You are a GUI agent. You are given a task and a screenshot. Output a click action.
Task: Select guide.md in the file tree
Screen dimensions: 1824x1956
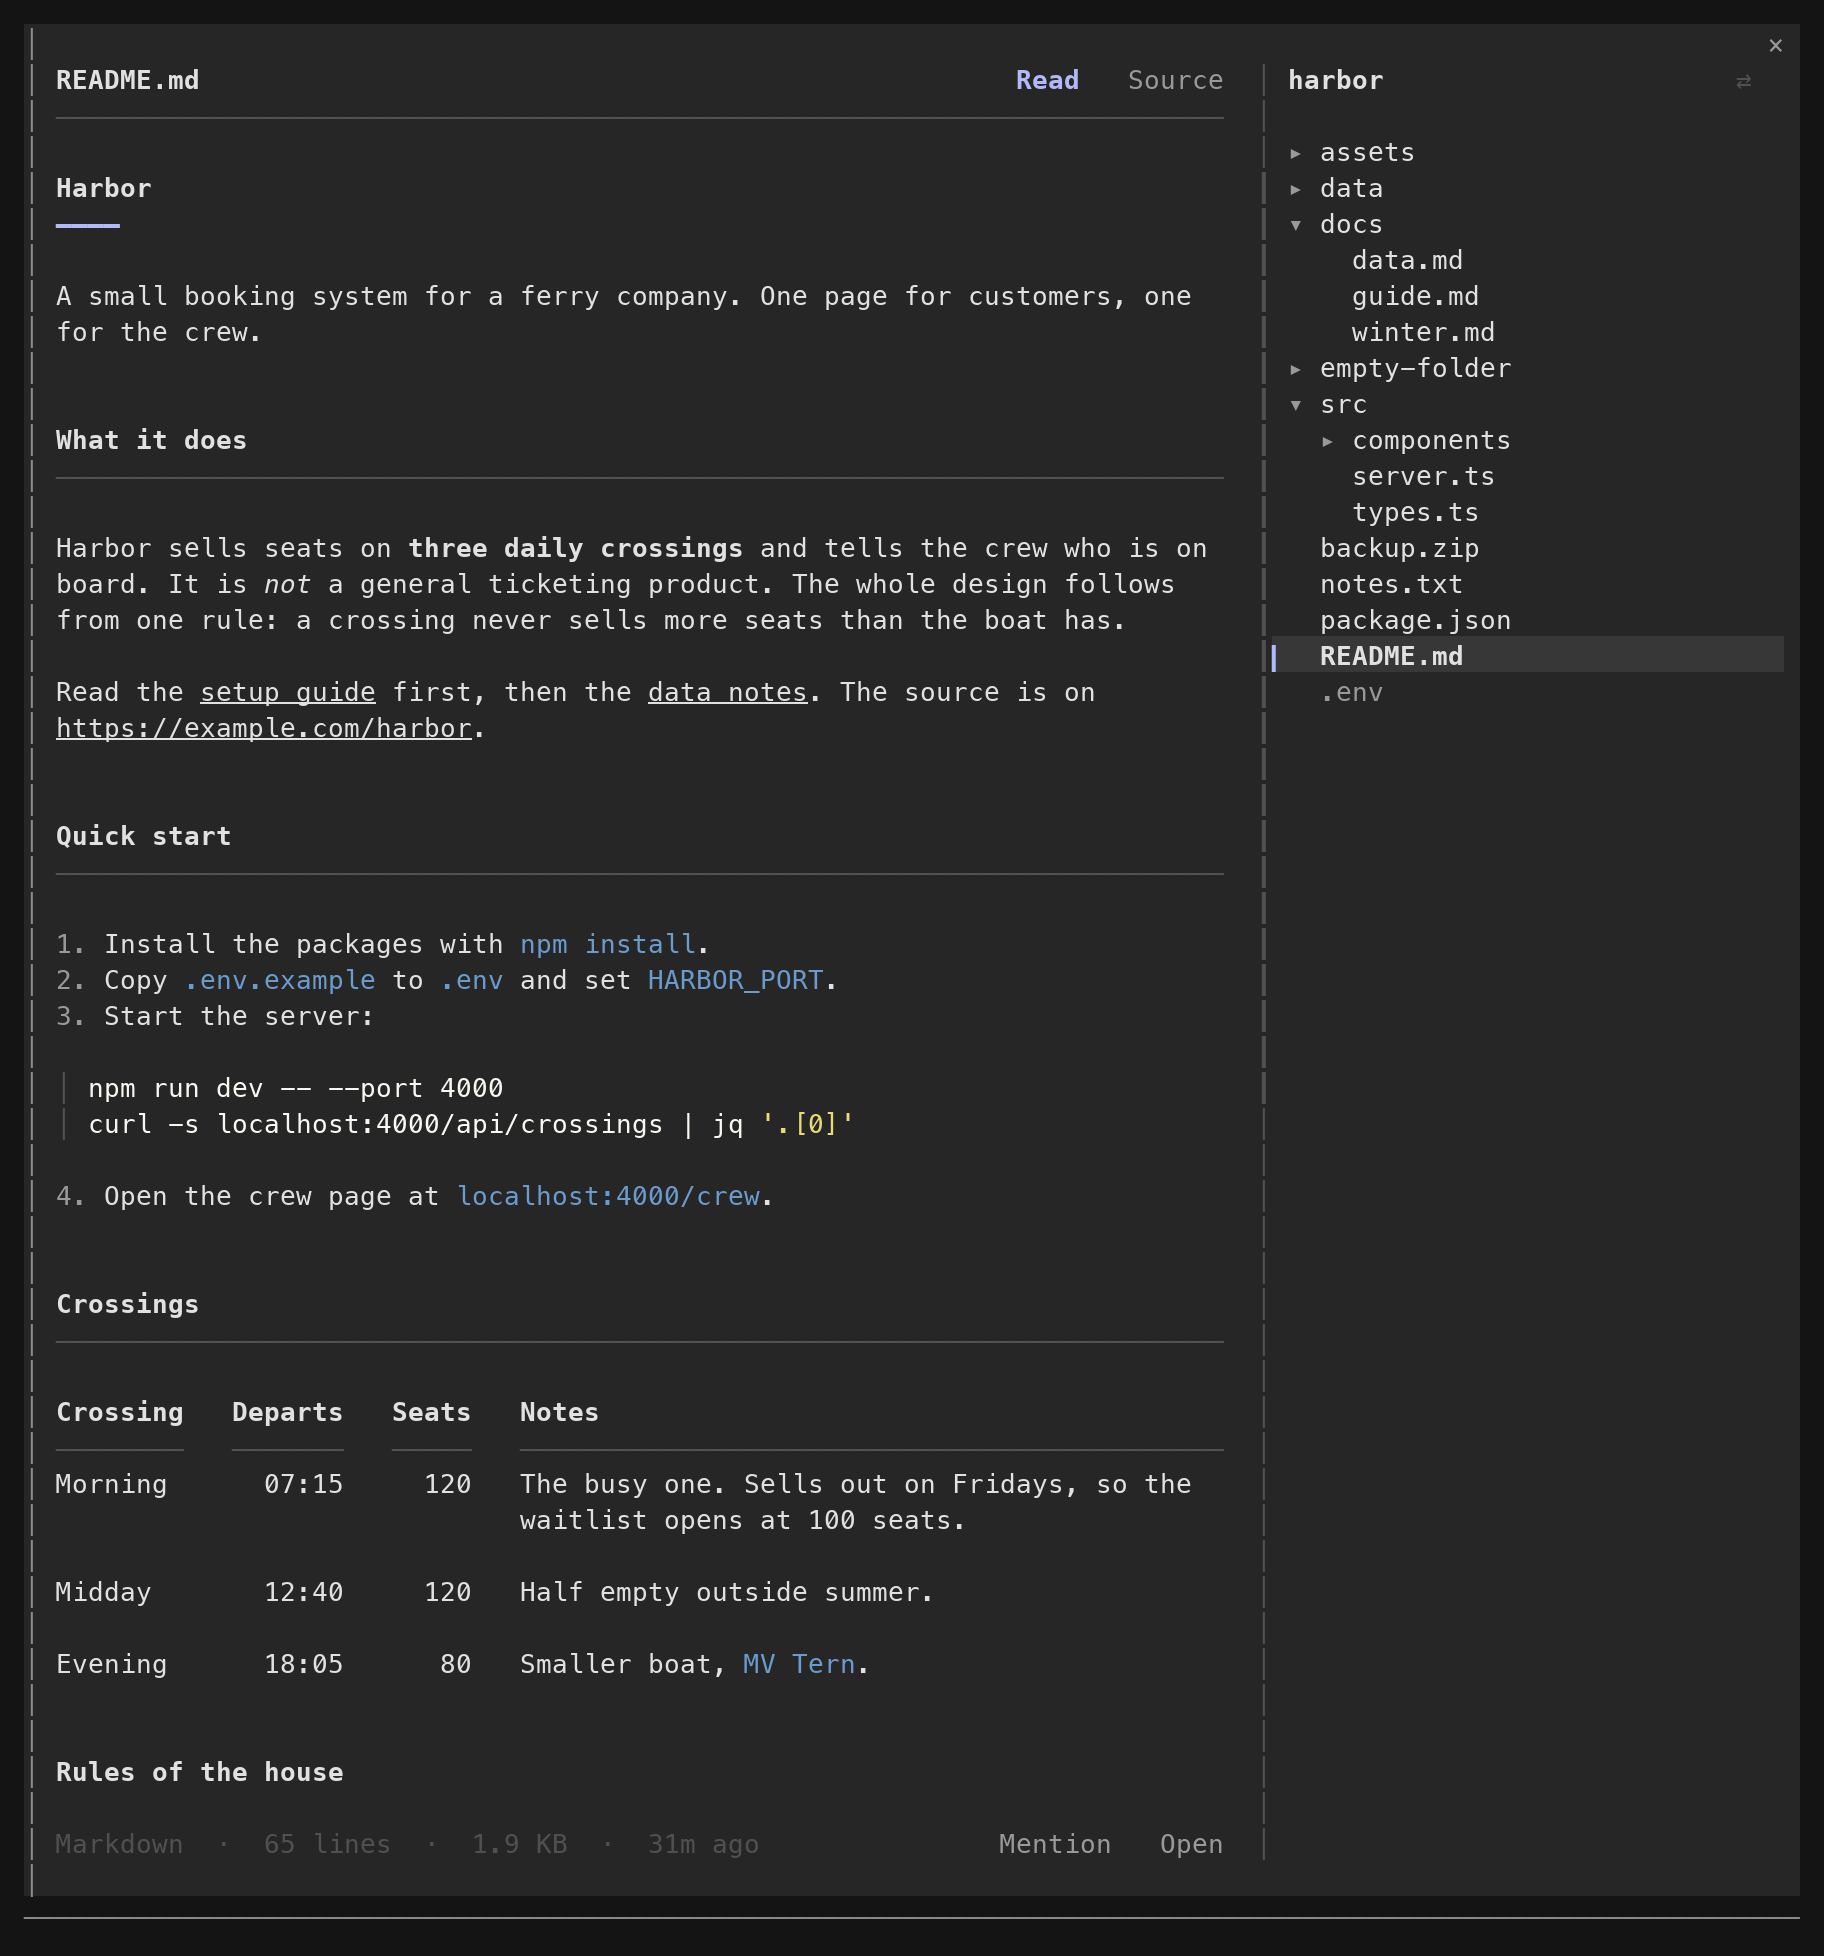click(1415, 297)
